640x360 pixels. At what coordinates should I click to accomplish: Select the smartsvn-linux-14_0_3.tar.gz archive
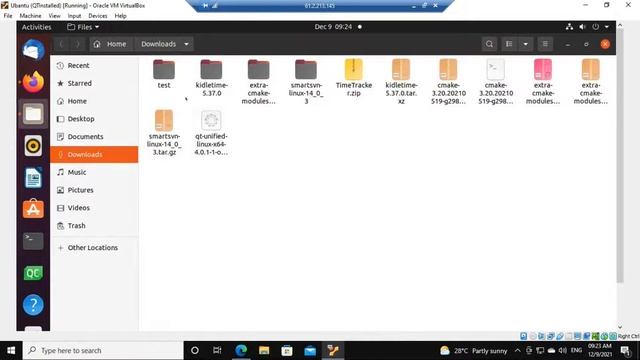(x=164, y=132)
